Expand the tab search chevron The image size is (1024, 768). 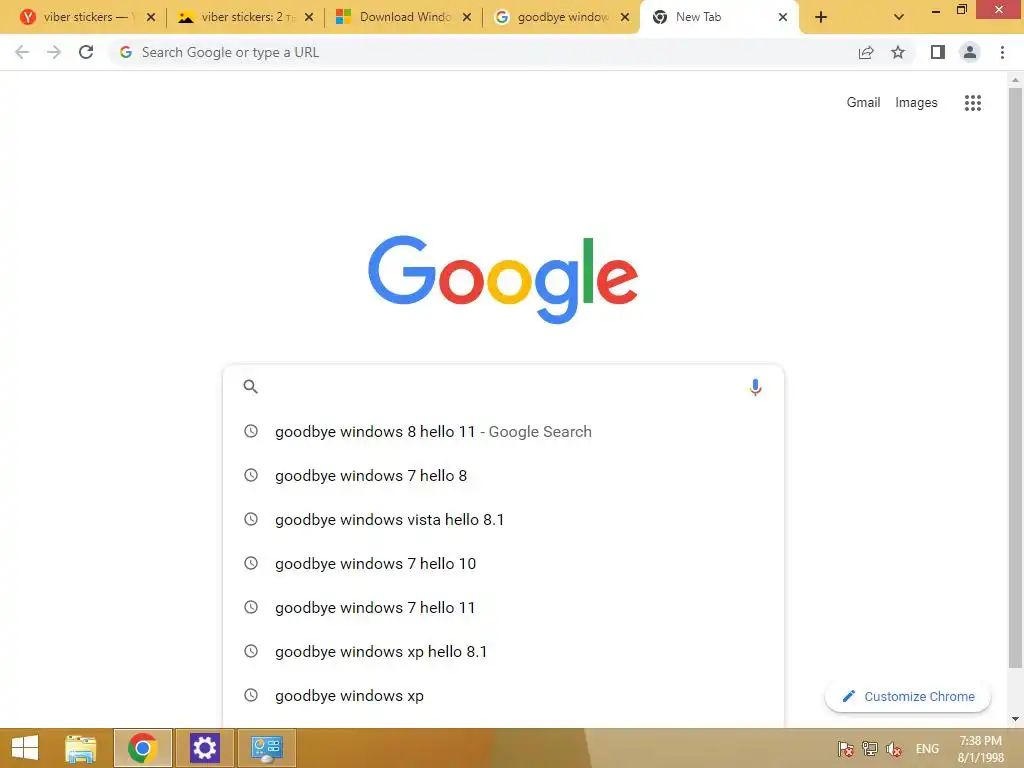[x=899, y=17]
